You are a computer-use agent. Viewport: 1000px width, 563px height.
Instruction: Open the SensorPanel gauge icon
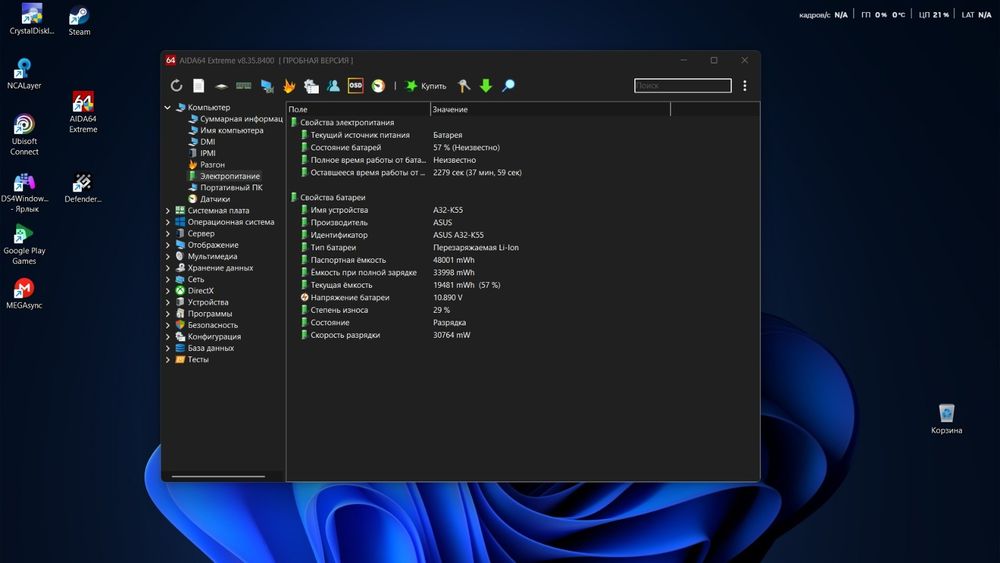pos(378,85)
